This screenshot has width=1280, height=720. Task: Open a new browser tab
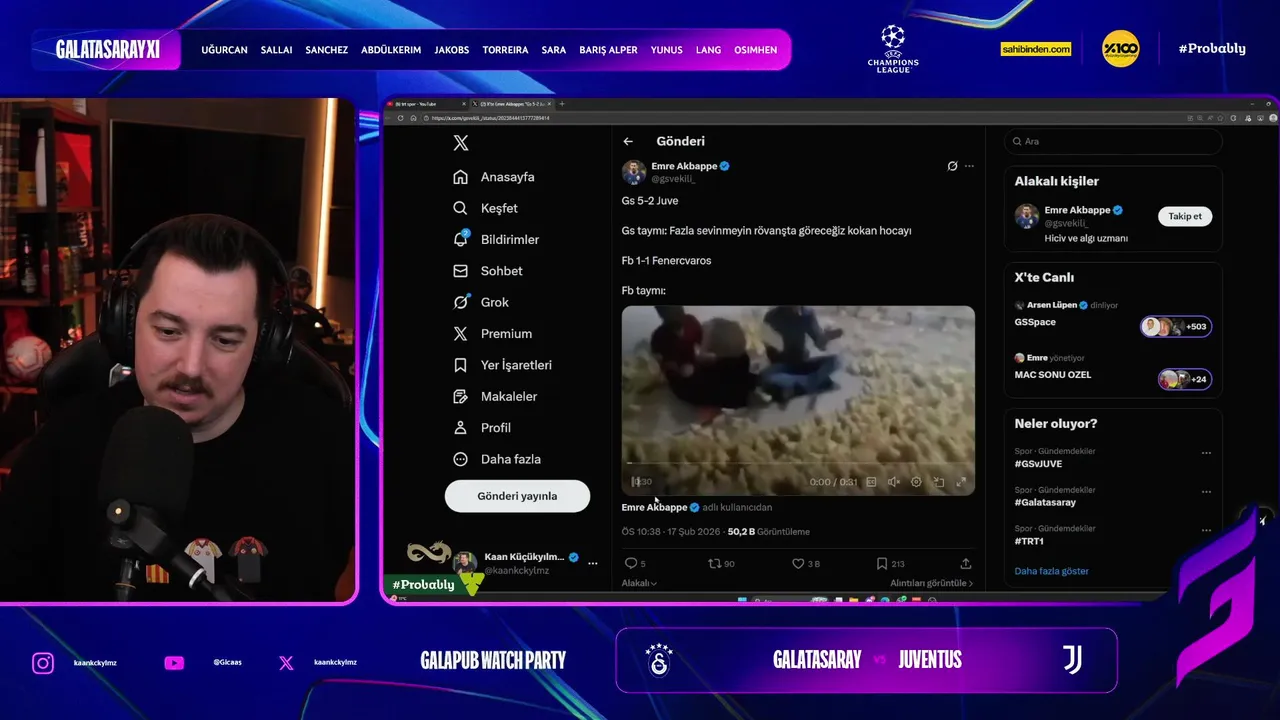tap(562, 104)
